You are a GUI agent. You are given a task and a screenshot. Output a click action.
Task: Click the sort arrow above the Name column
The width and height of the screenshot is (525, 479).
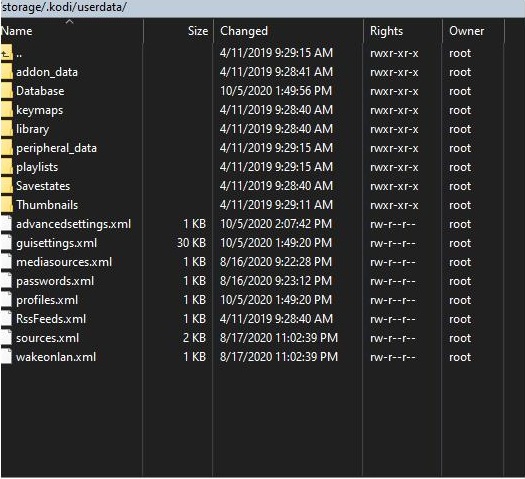click(69, 22)
